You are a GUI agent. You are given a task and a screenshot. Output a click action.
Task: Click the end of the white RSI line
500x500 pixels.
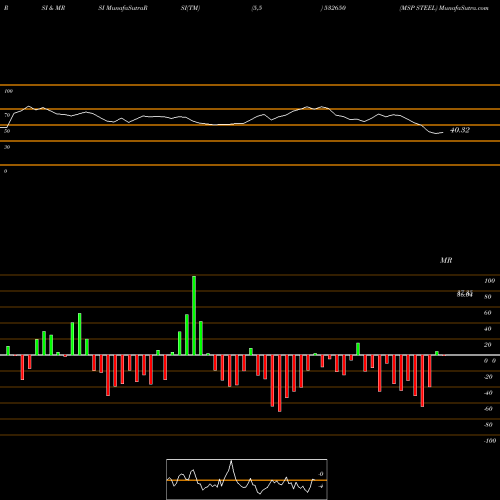tap(443, 133)
